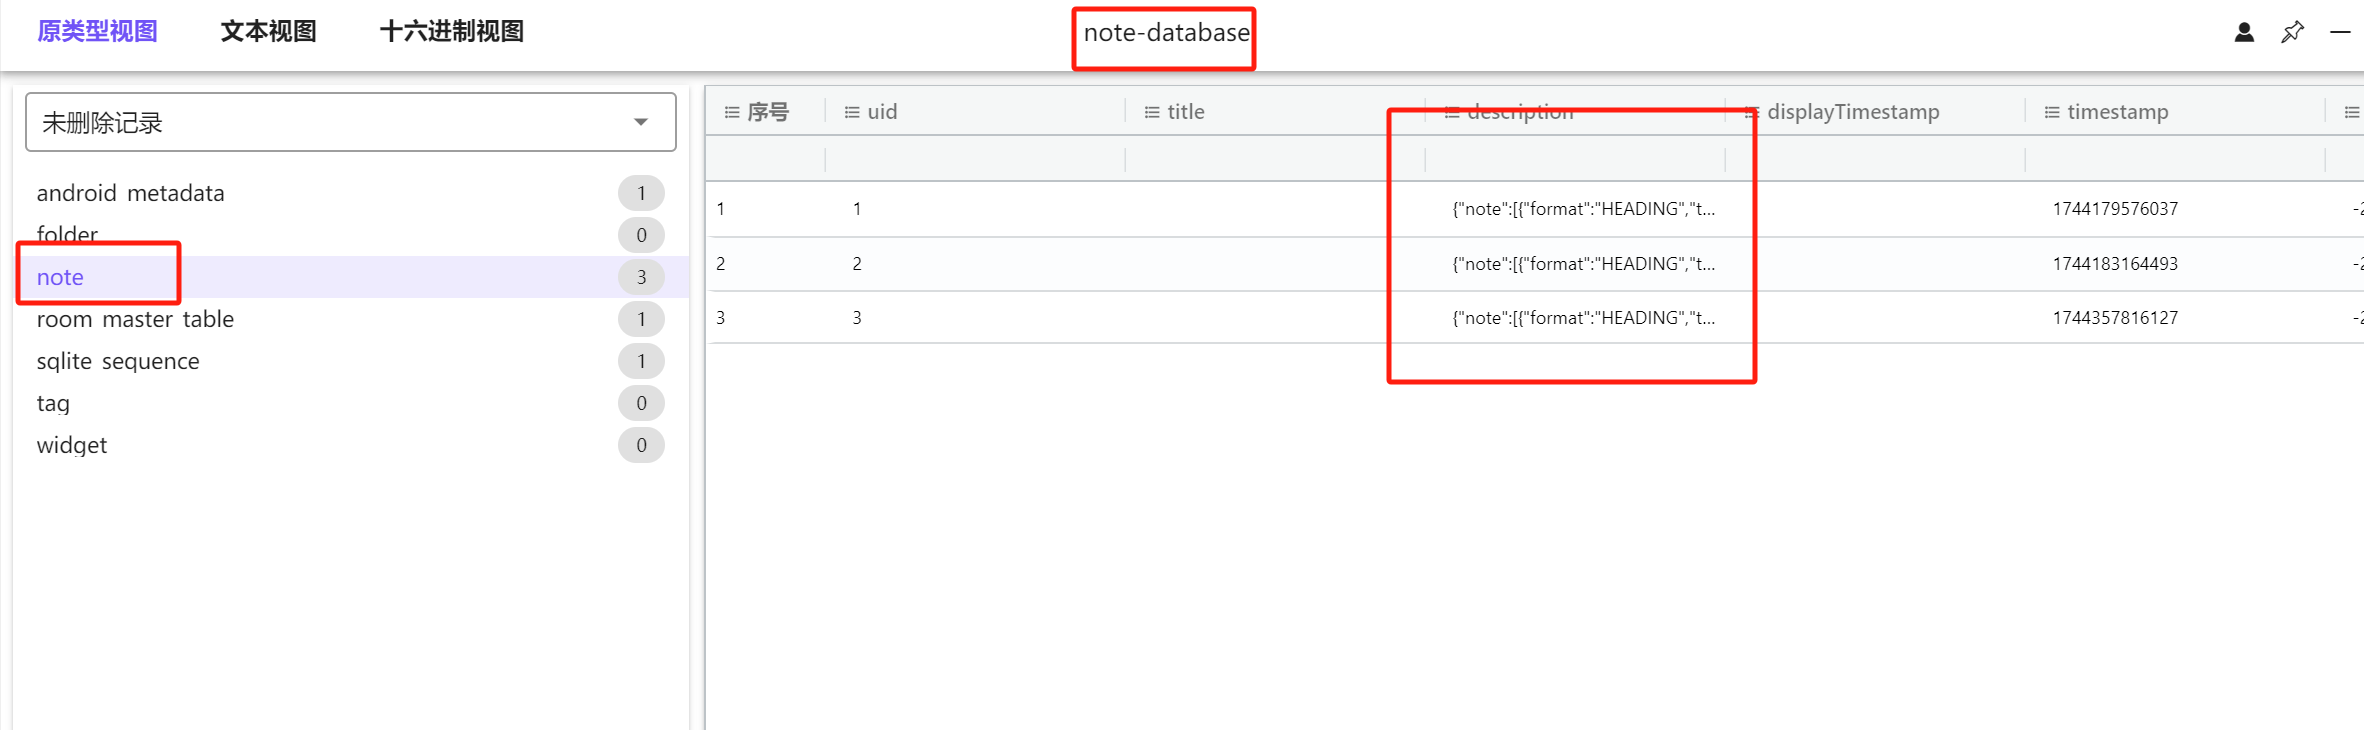2364x730 pixels.
Task: Click the 序号 column menu icon
Action: pos(732,112)
